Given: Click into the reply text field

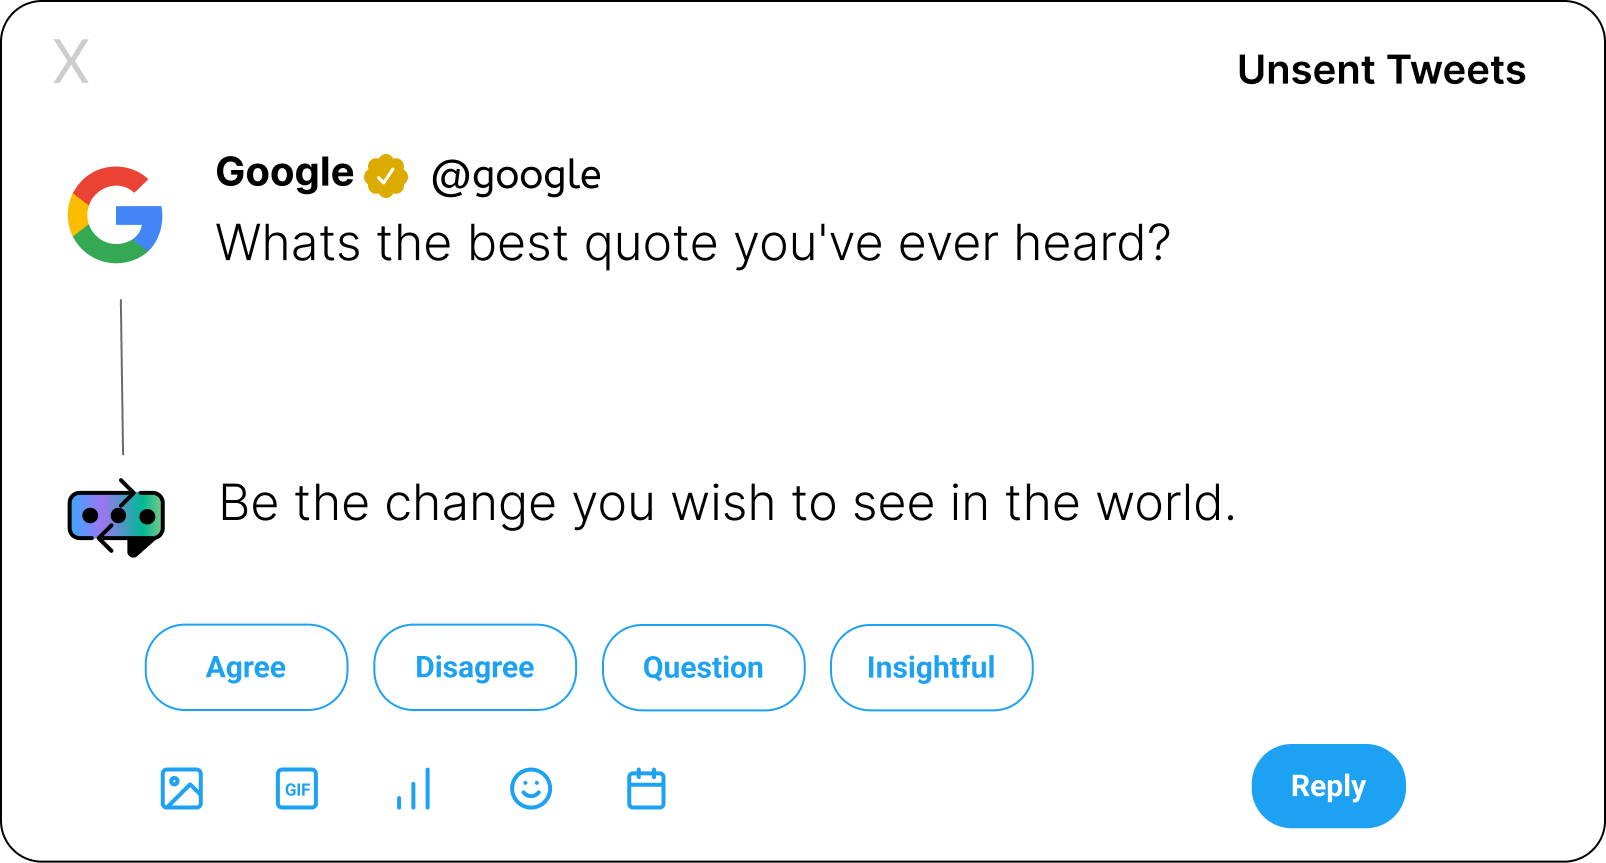Looking at the screenshot, I should [x=727, y=503].
